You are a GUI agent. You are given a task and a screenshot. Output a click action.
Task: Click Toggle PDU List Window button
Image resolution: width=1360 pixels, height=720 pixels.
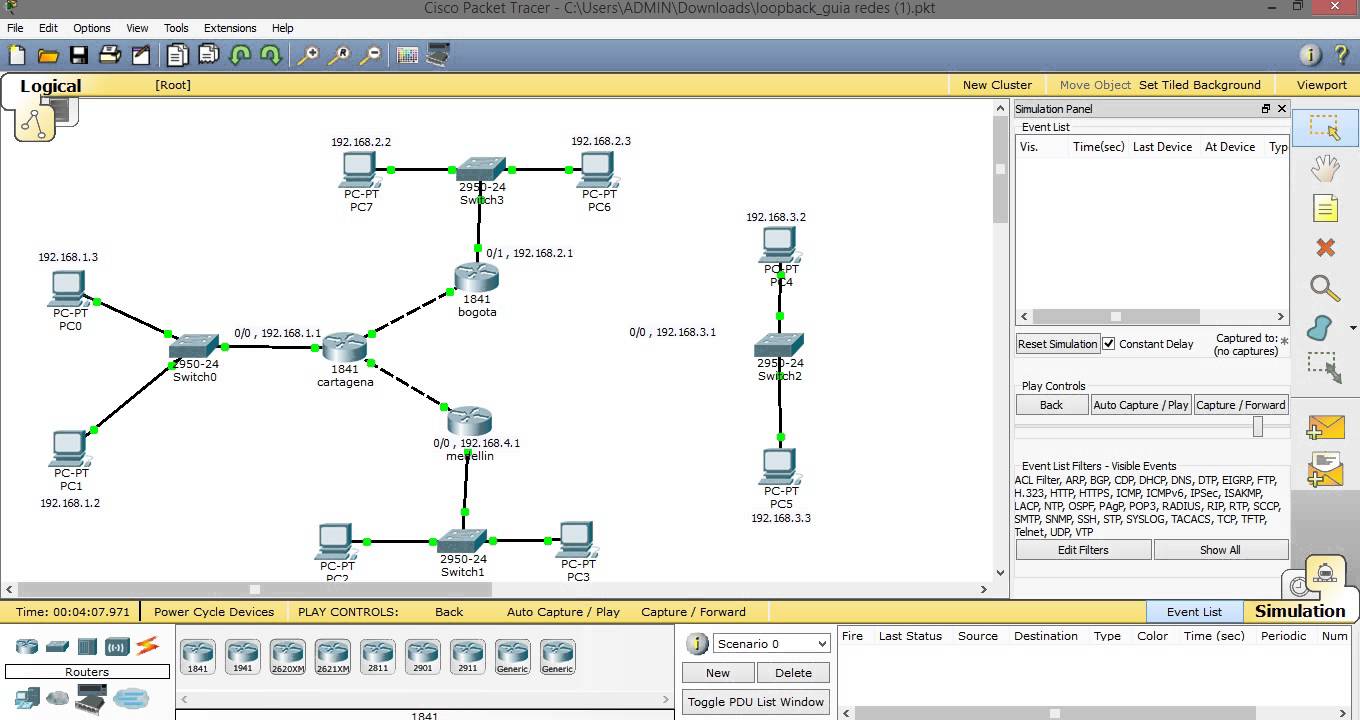coord(756,702)
